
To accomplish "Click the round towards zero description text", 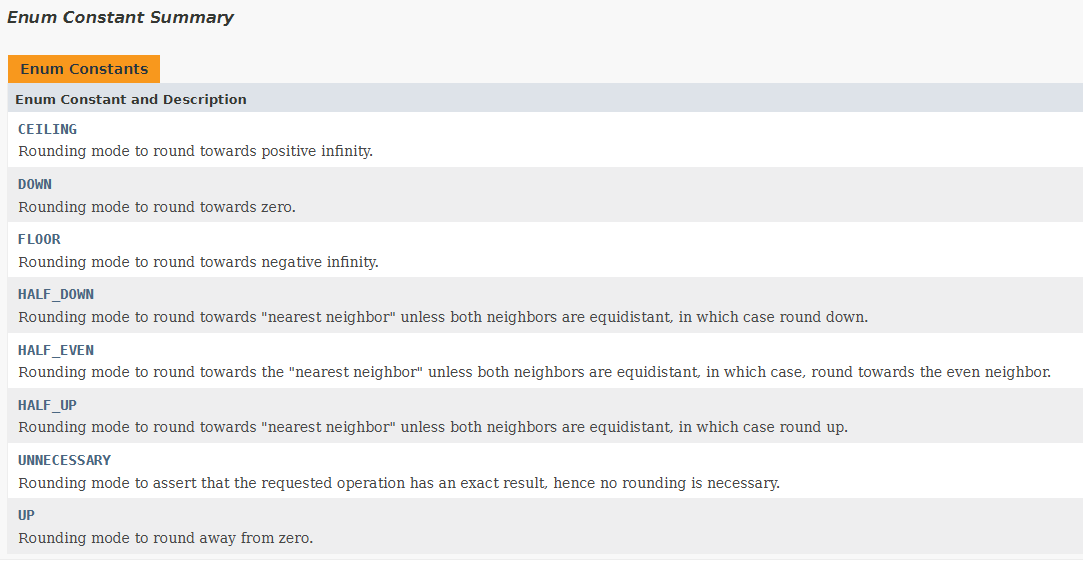I will 157,207.
